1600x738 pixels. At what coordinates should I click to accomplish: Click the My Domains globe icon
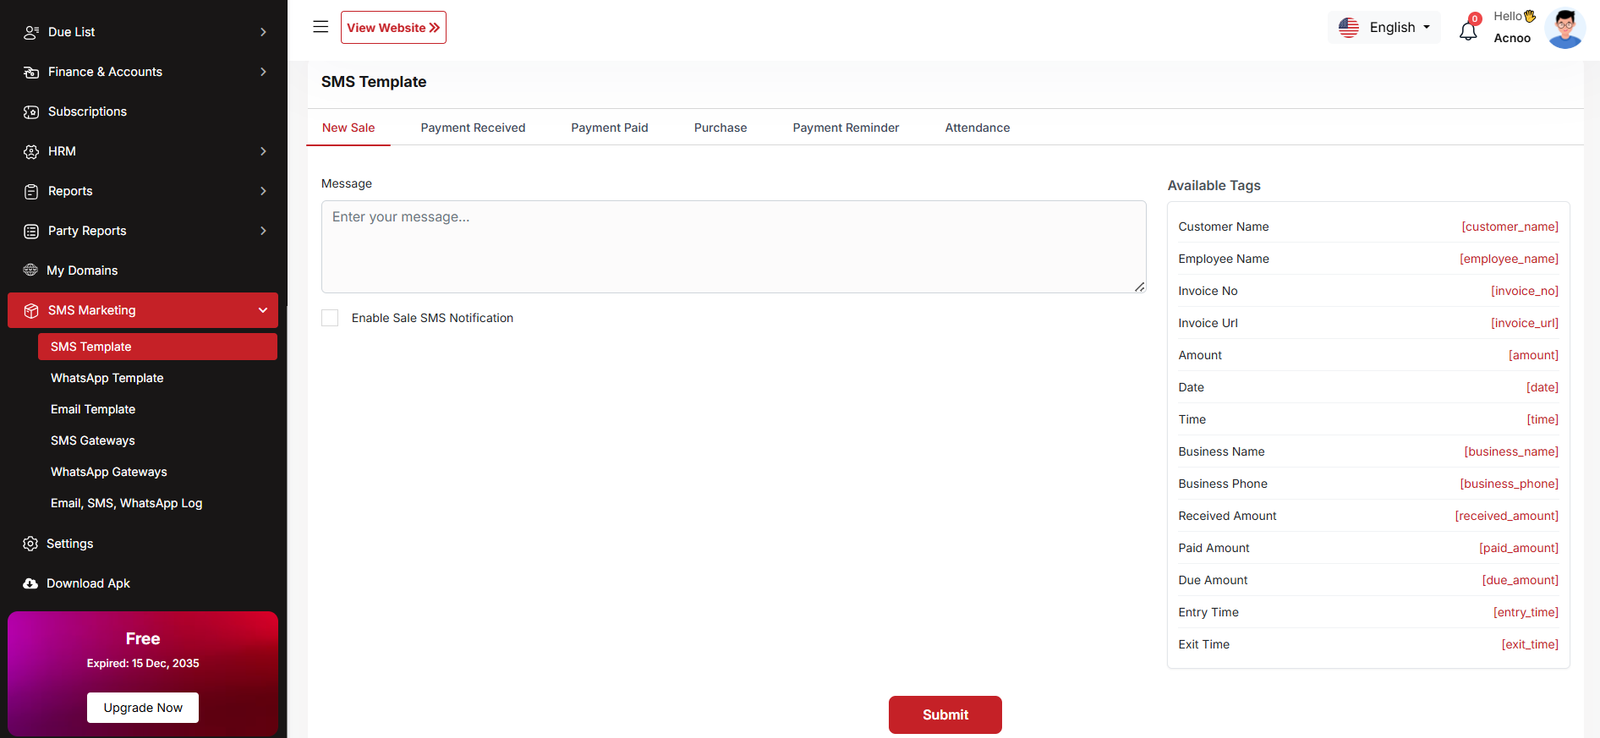pos(30,270)
